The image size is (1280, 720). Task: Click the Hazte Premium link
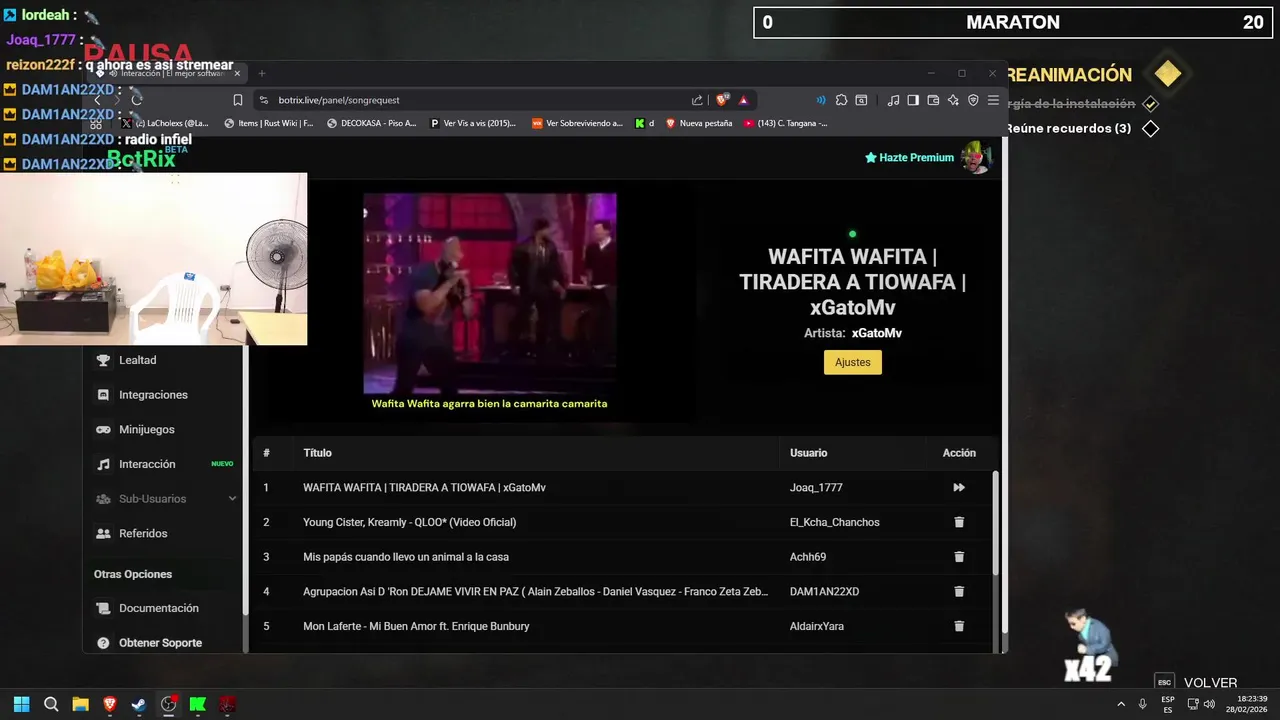(x=909, y=158)
